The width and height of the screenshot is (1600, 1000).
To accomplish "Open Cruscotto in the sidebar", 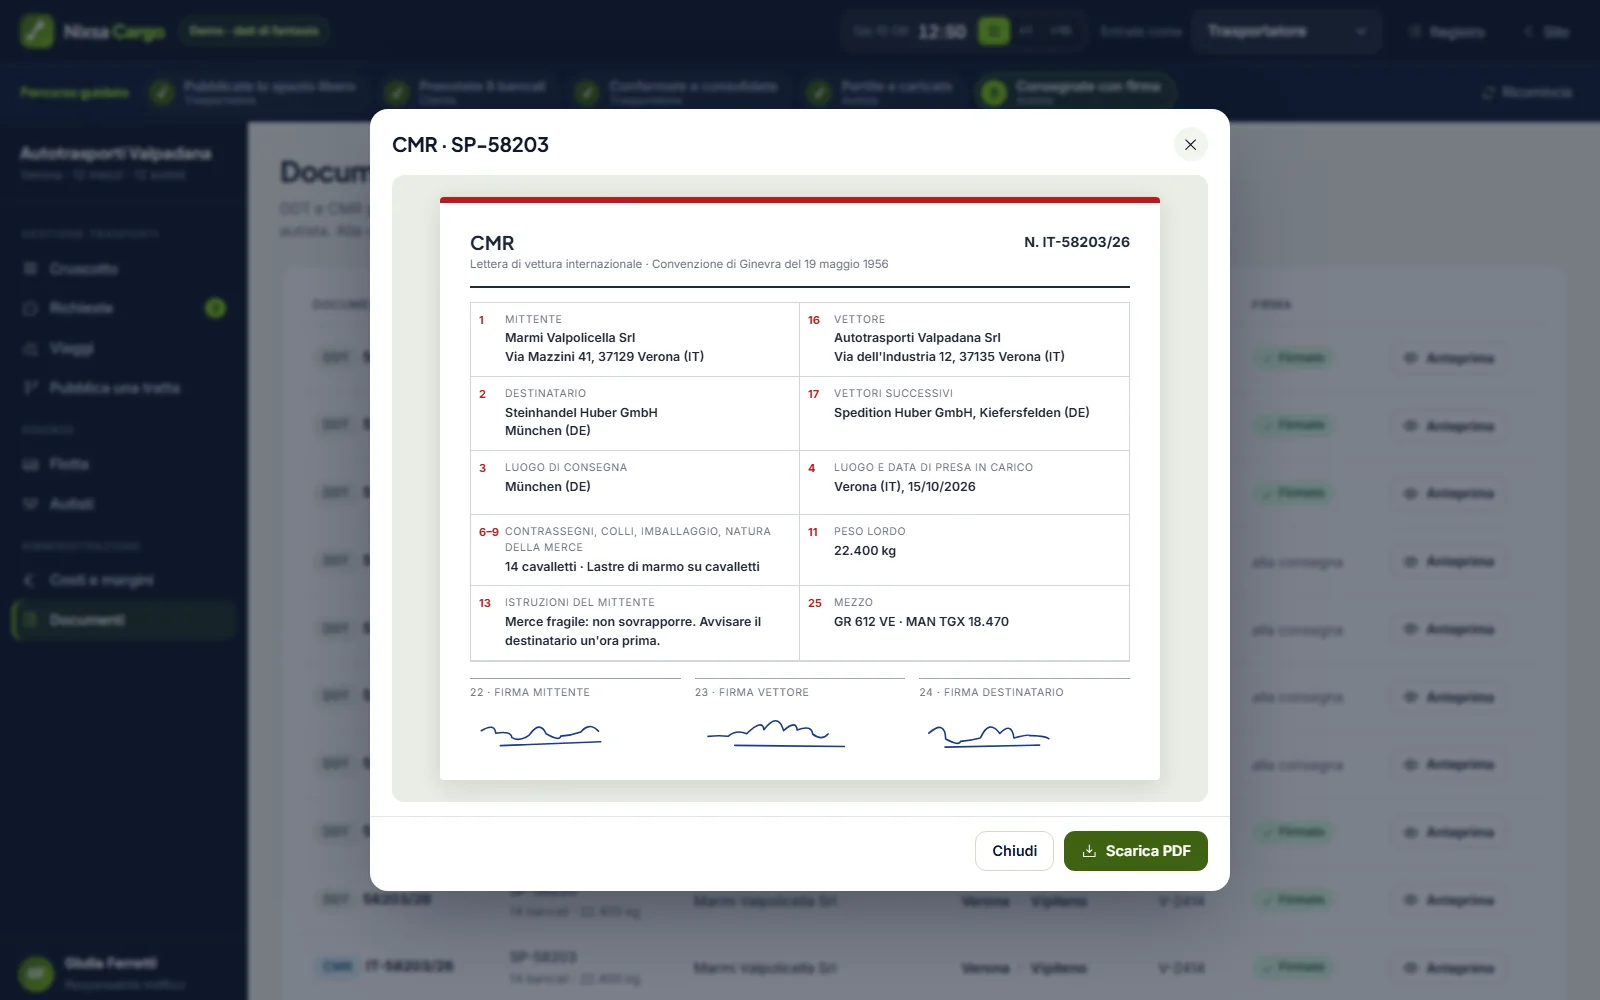I will pos(124,269).
